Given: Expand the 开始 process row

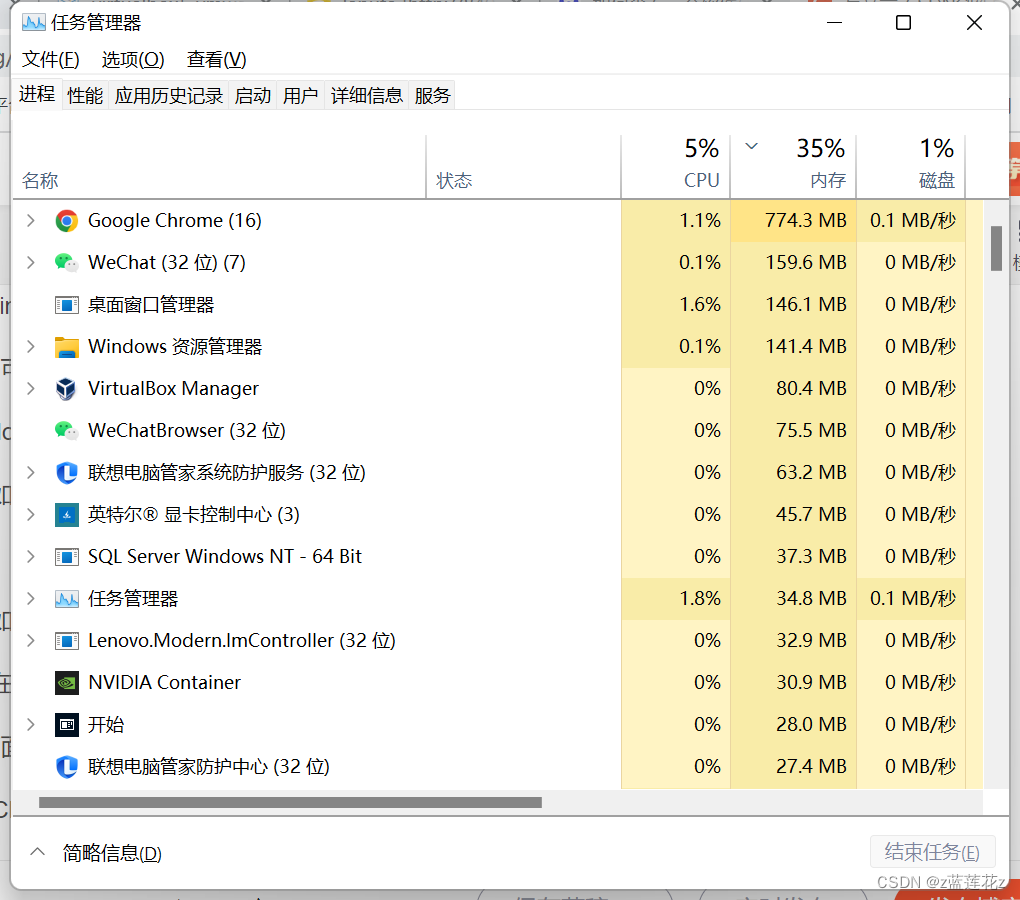Looking at the screenshot, I should (x=31, y=724).
